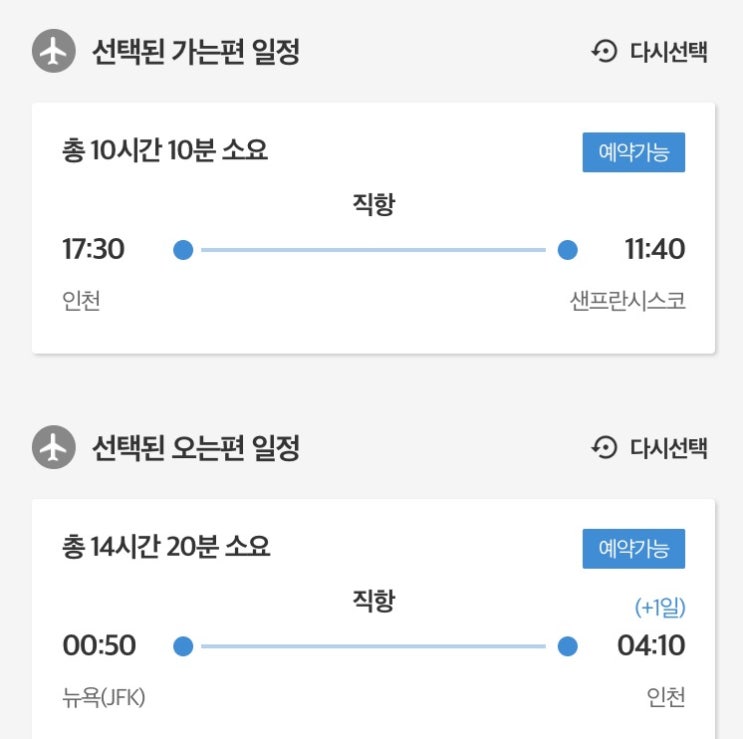Click the departure dot next to 17:30
This screenshot has height=739, width=743.
183,250
